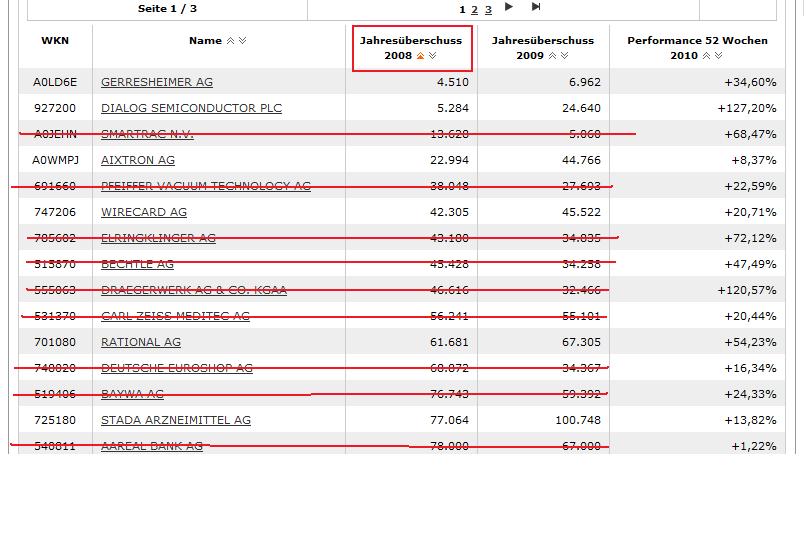Click performance value +68,47%
The image size is (807, 543).
750,134
